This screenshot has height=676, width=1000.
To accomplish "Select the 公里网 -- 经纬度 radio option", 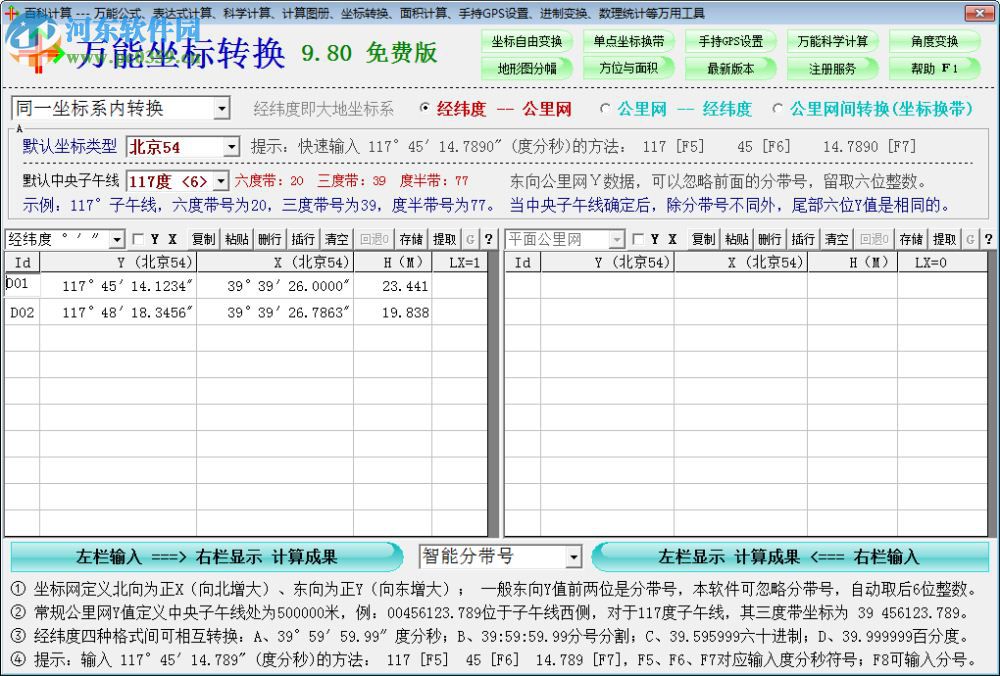I will [x=606, y=109].
